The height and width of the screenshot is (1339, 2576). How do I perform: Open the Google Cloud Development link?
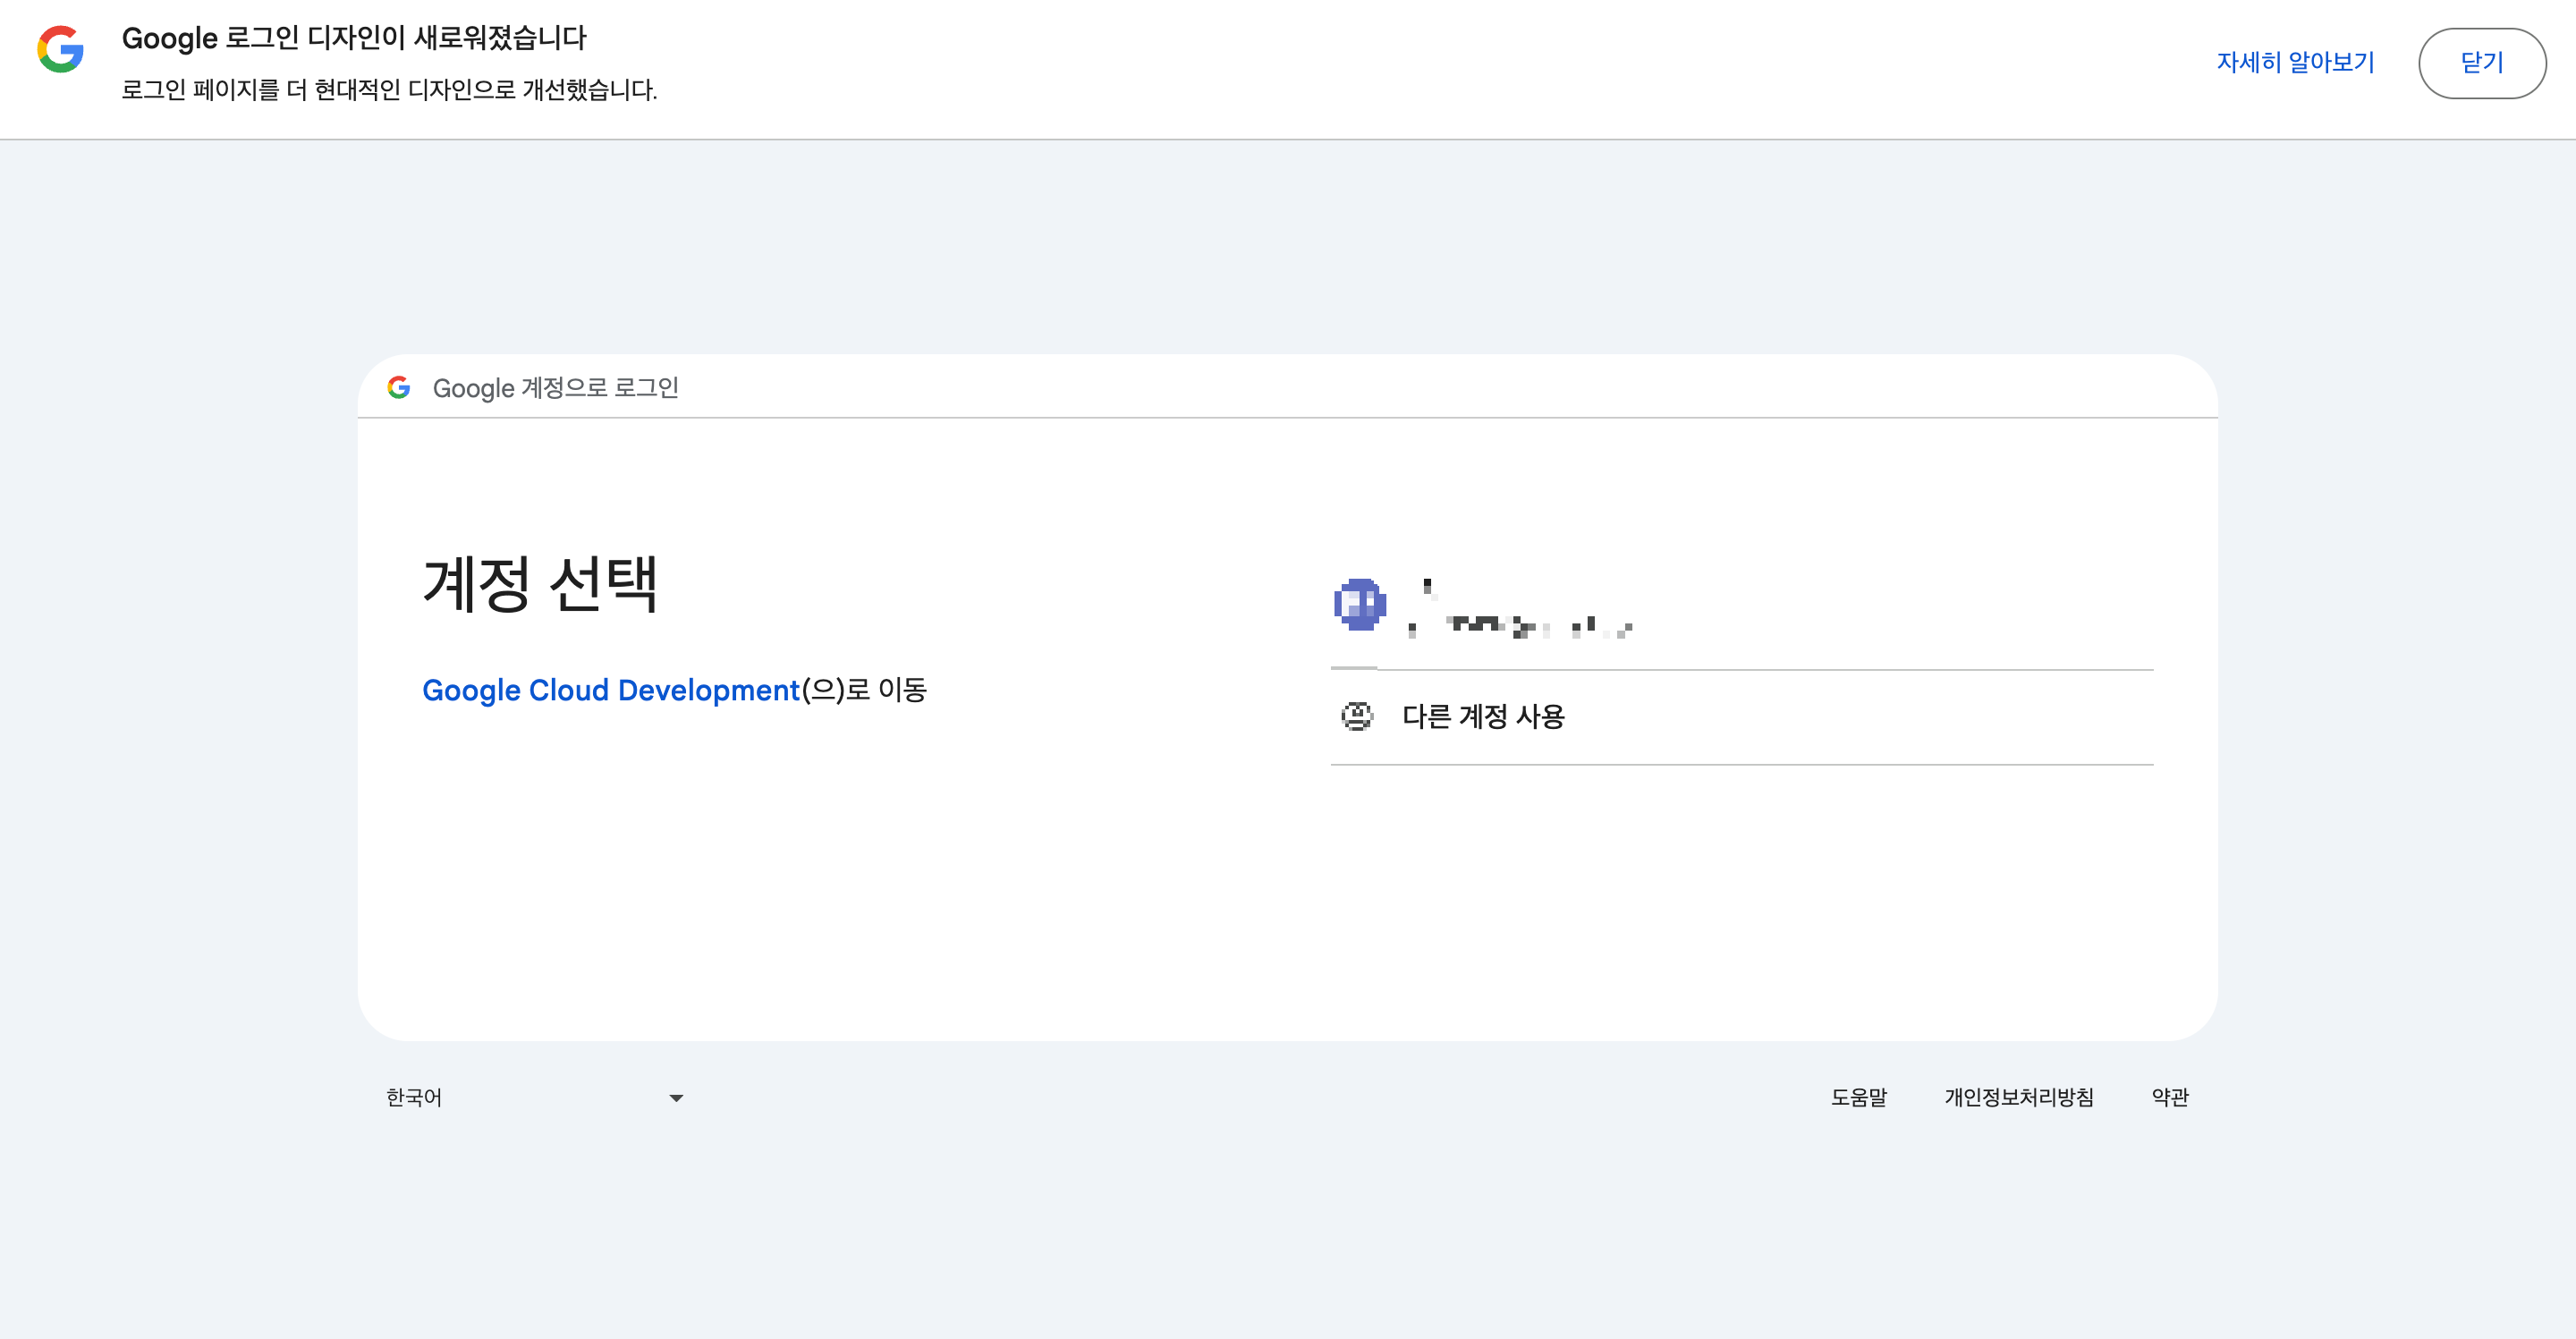[611, 690]
